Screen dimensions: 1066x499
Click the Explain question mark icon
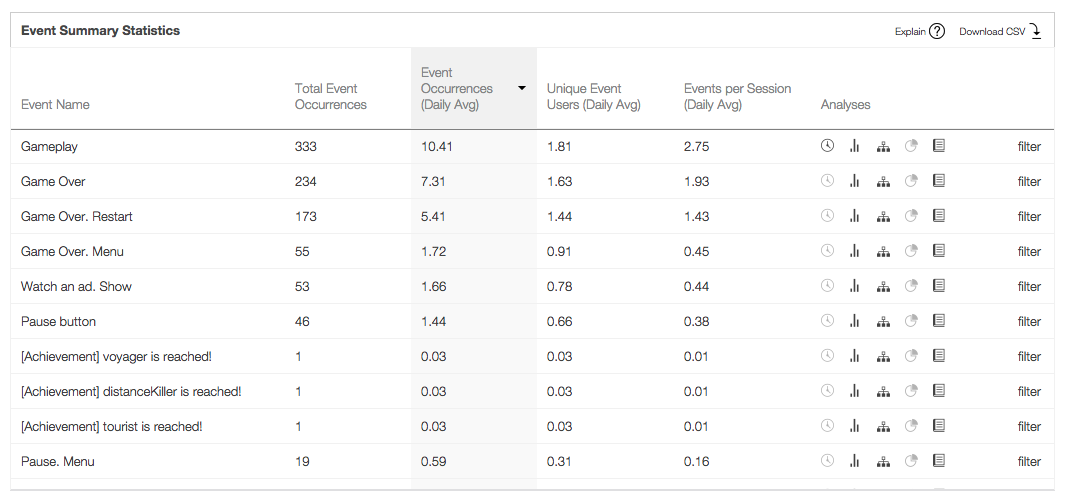coord(937,31)
